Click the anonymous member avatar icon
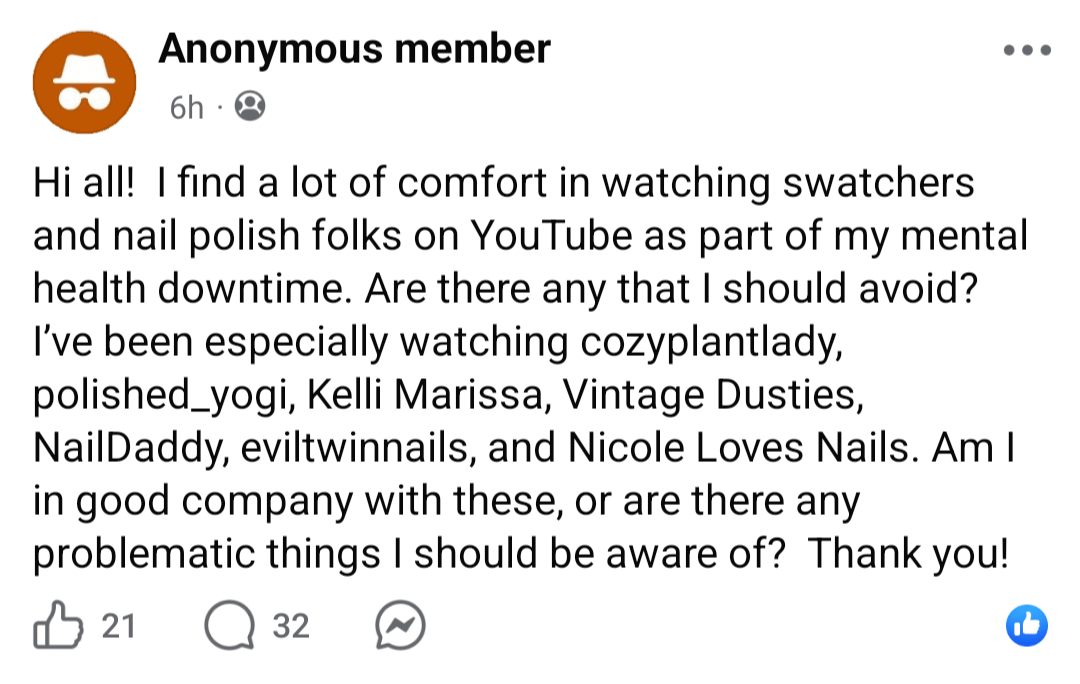 [x=83, y=82]
